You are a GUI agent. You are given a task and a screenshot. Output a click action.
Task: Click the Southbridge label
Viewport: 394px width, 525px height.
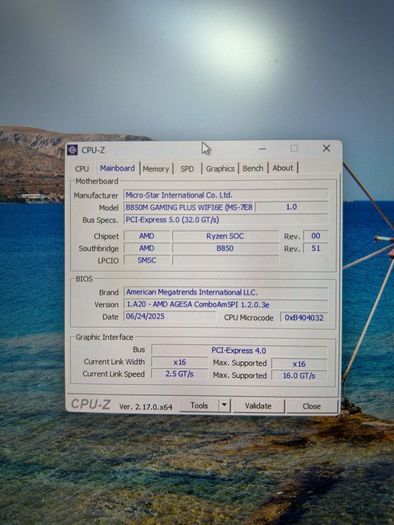tap(98, 248)
